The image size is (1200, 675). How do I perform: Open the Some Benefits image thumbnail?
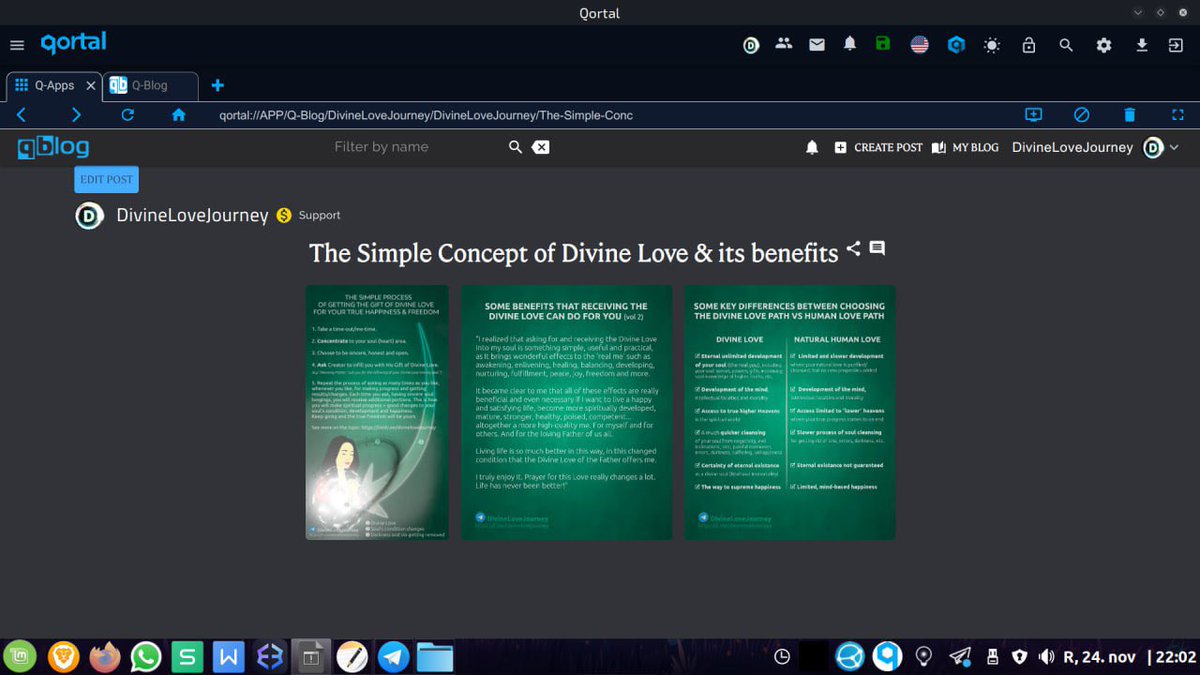(x=566, y=412)
